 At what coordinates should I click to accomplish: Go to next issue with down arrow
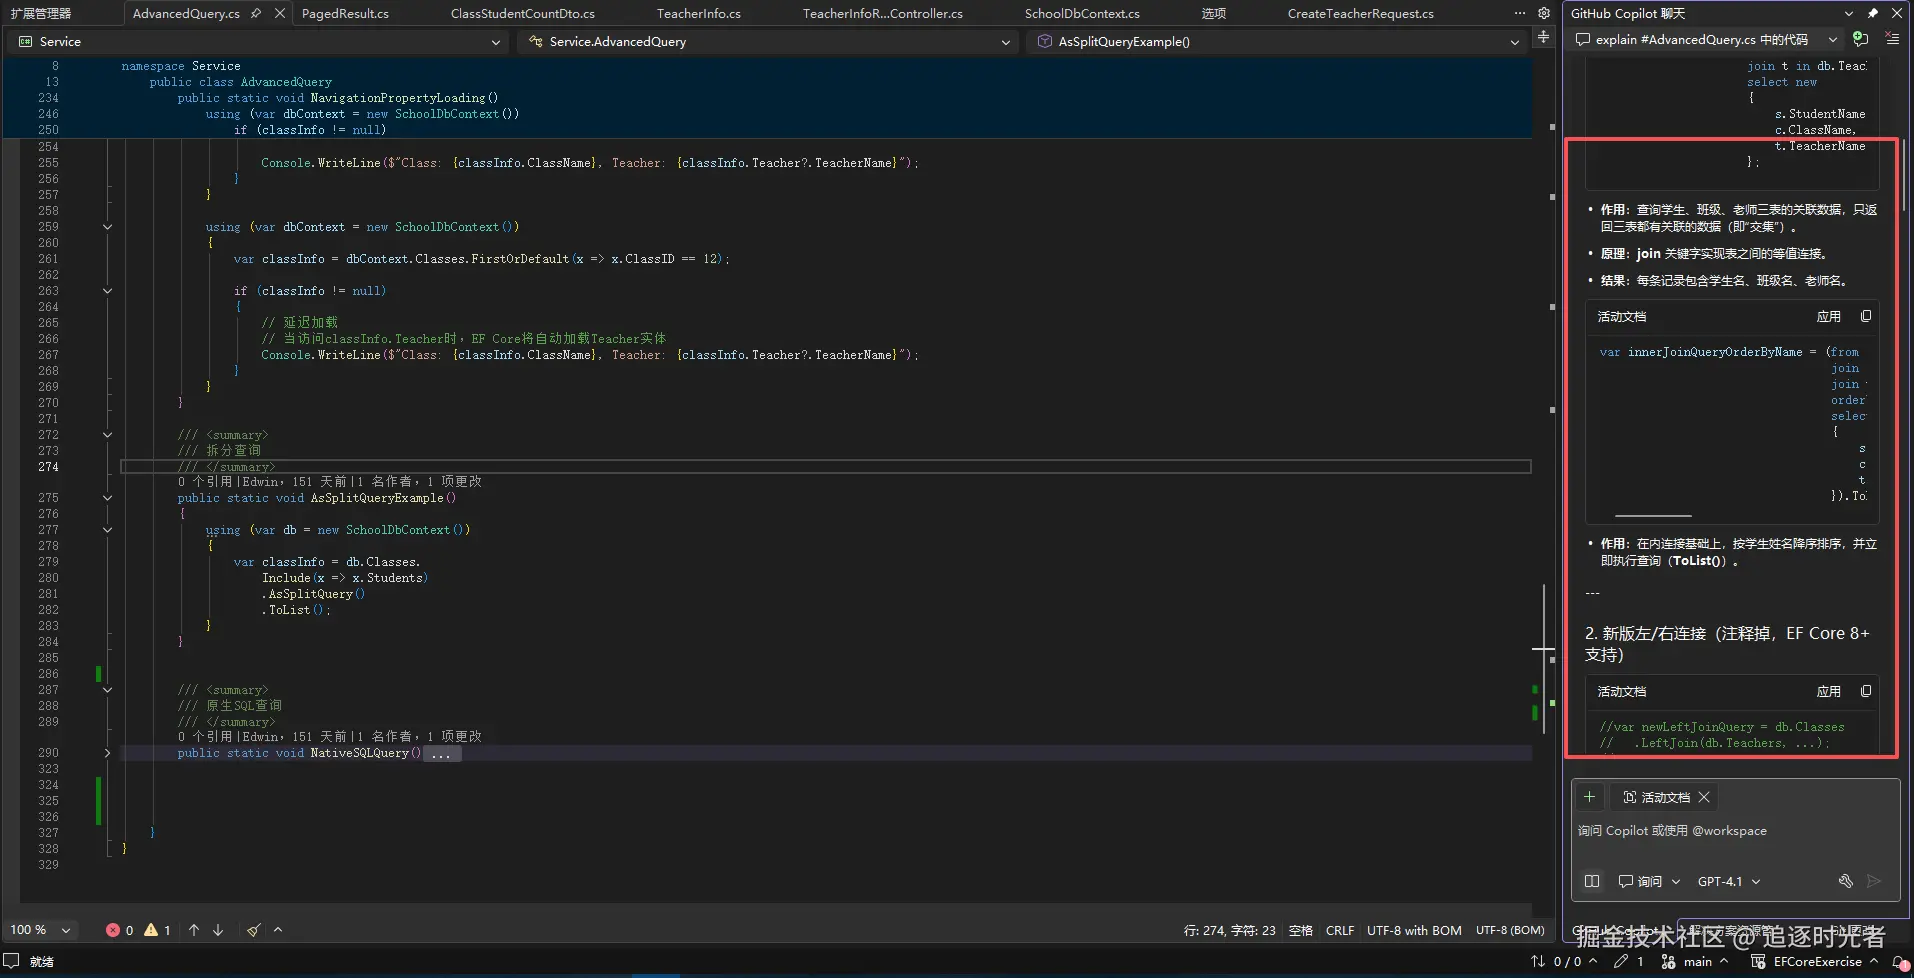pos(218,930)
